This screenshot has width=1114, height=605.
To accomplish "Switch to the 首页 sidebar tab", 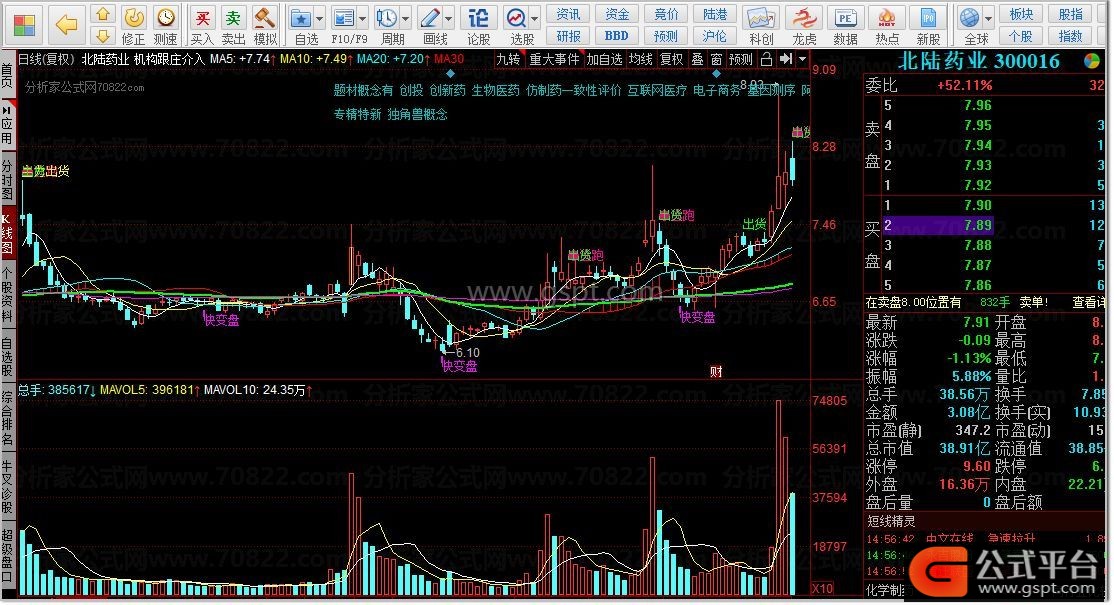I will (7, 75).
